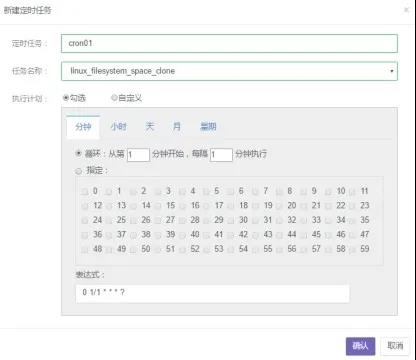Switch to the 小时 tab
Viewport: 416px width, 360px height.
pyautogui.click(x=119, y=127)
